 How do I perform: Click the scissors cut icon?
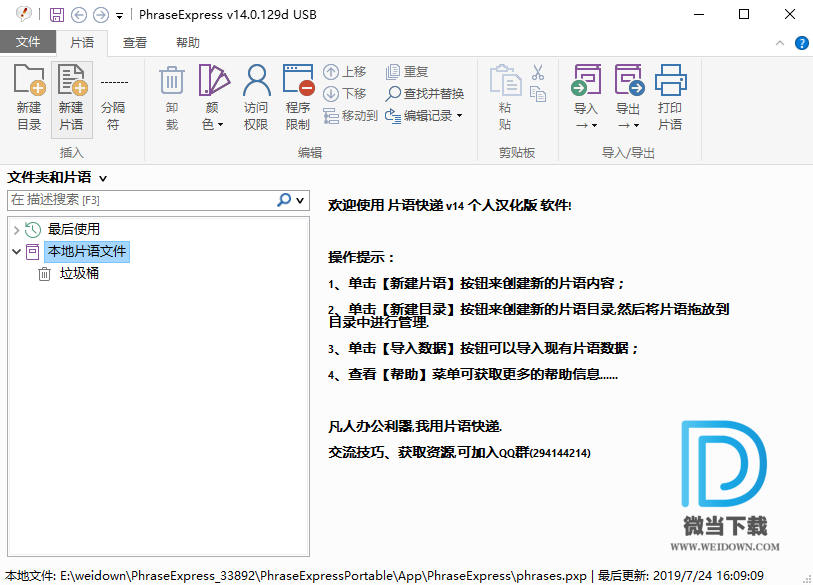(x=538, y=73)
